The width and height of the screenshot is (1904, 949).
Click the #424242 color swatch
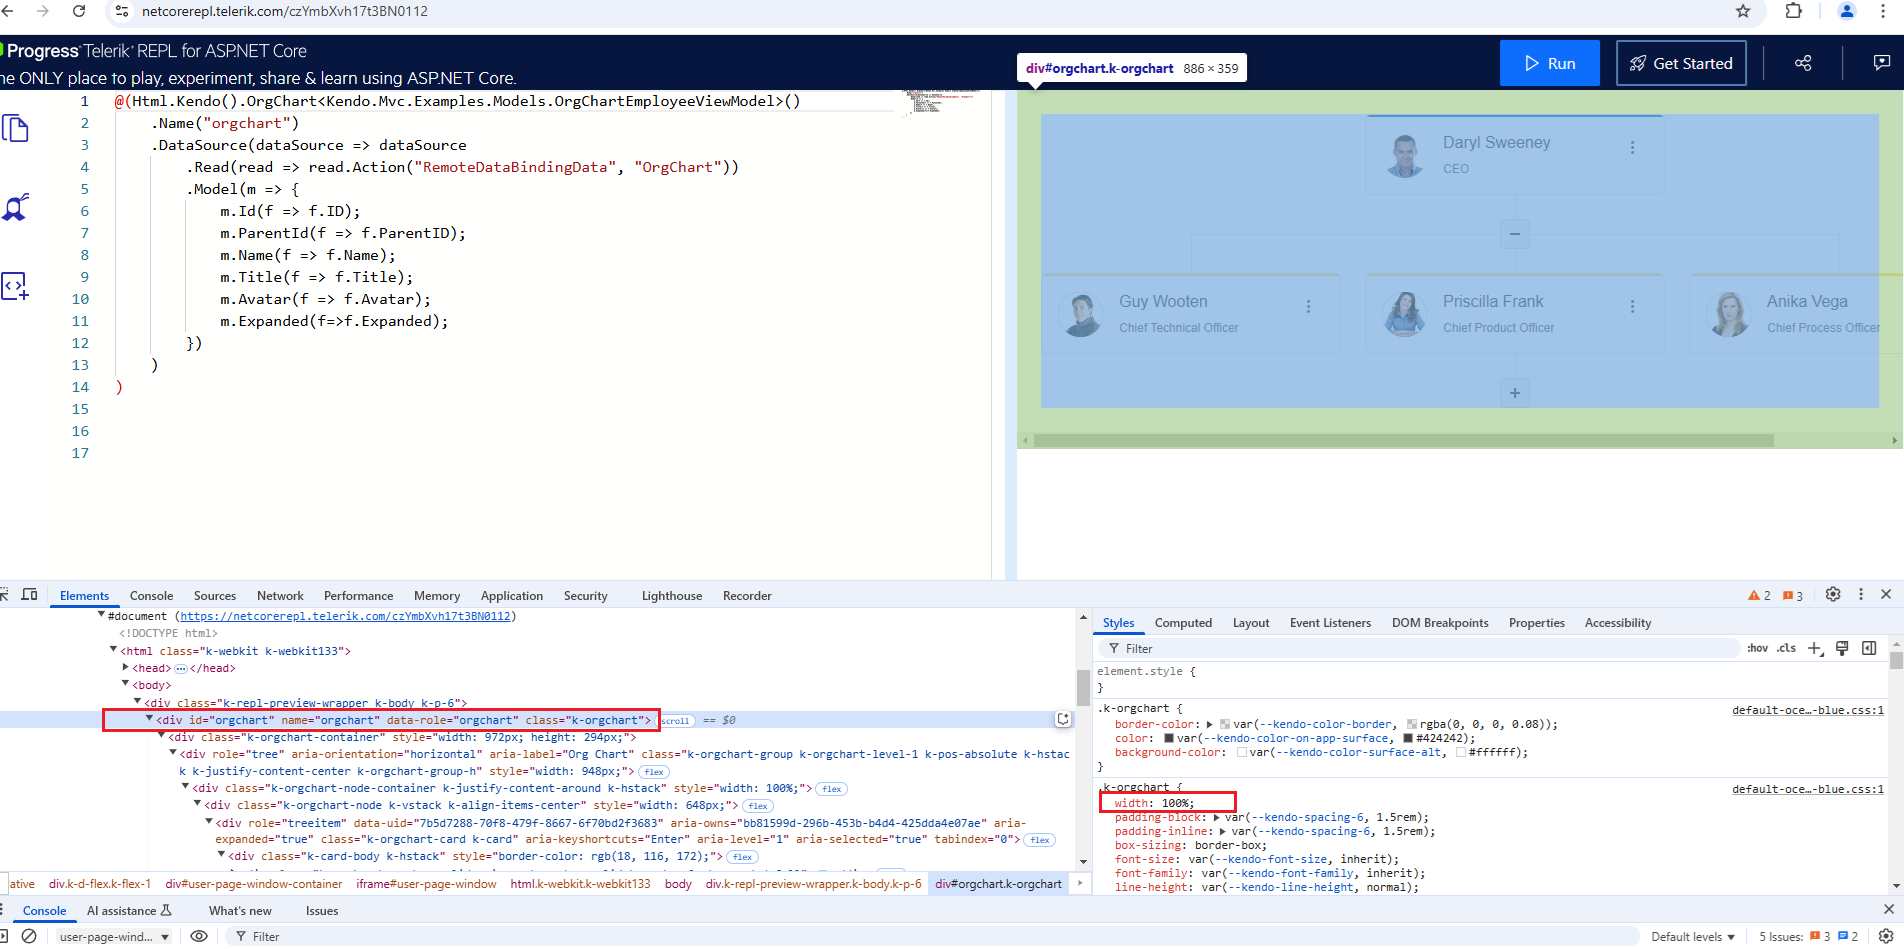[1409, 738]
